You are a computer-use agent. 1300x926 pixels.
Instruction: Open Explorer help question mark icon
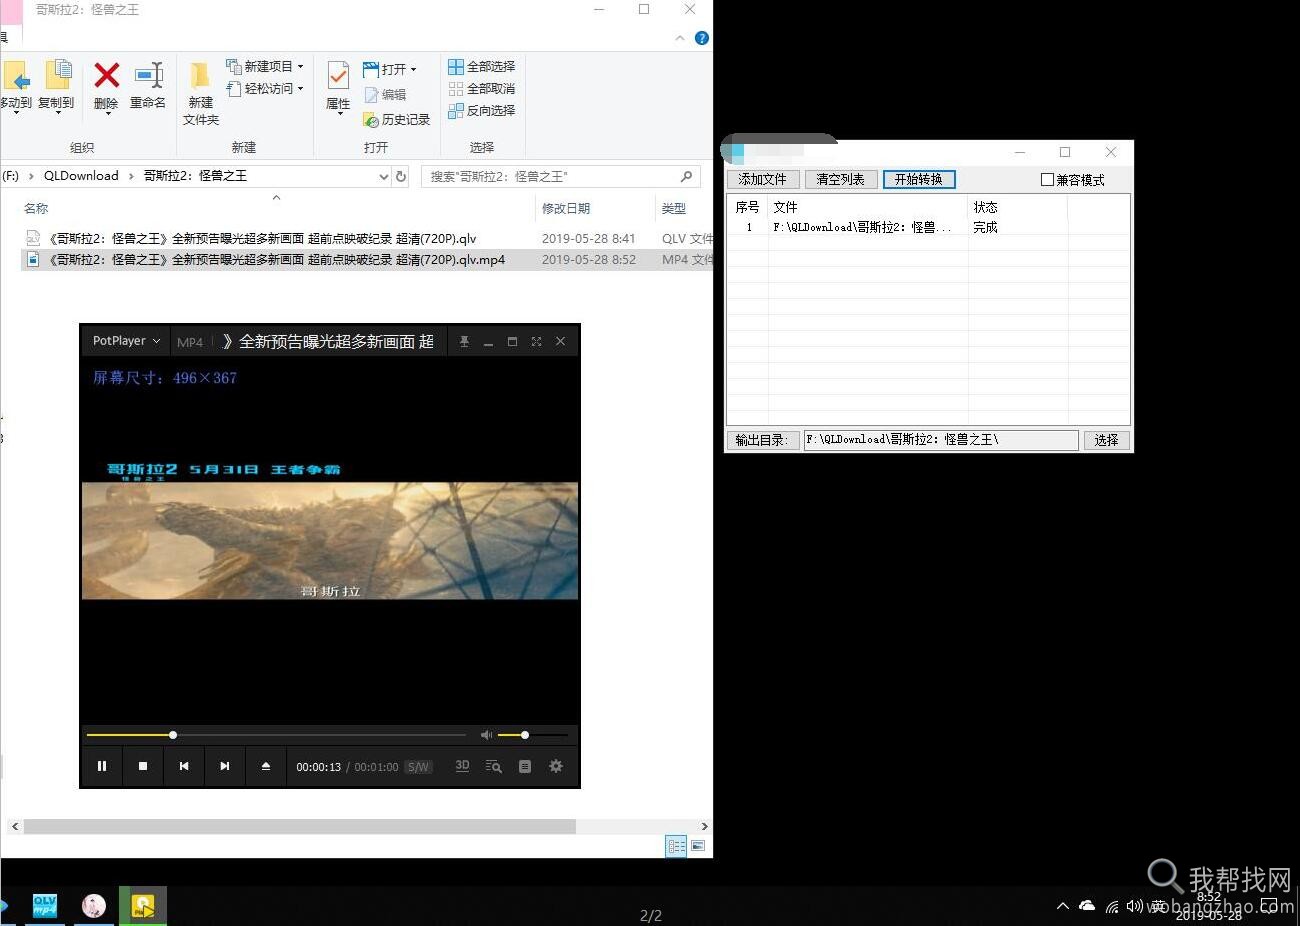[x=702, y=38]
